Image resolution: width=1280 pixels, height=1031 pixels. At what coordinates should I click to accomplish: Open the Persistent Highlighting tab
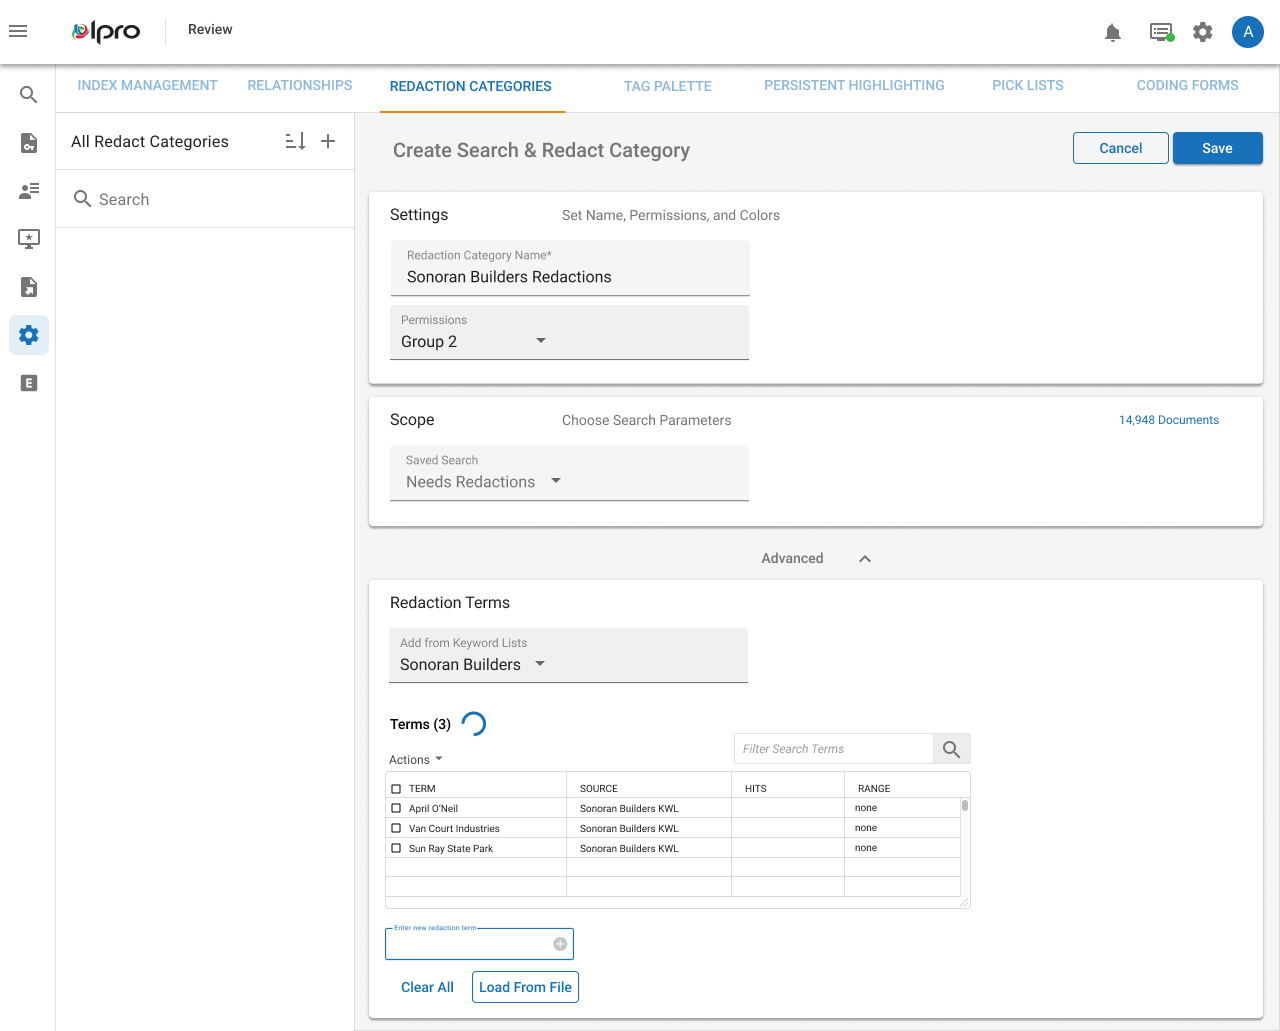coord(854,85)
